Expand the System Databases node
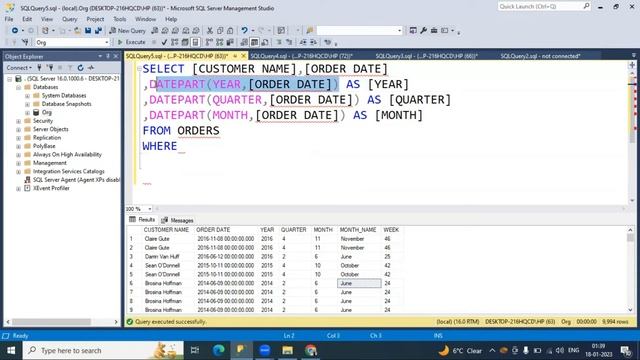 coord(27,96)
